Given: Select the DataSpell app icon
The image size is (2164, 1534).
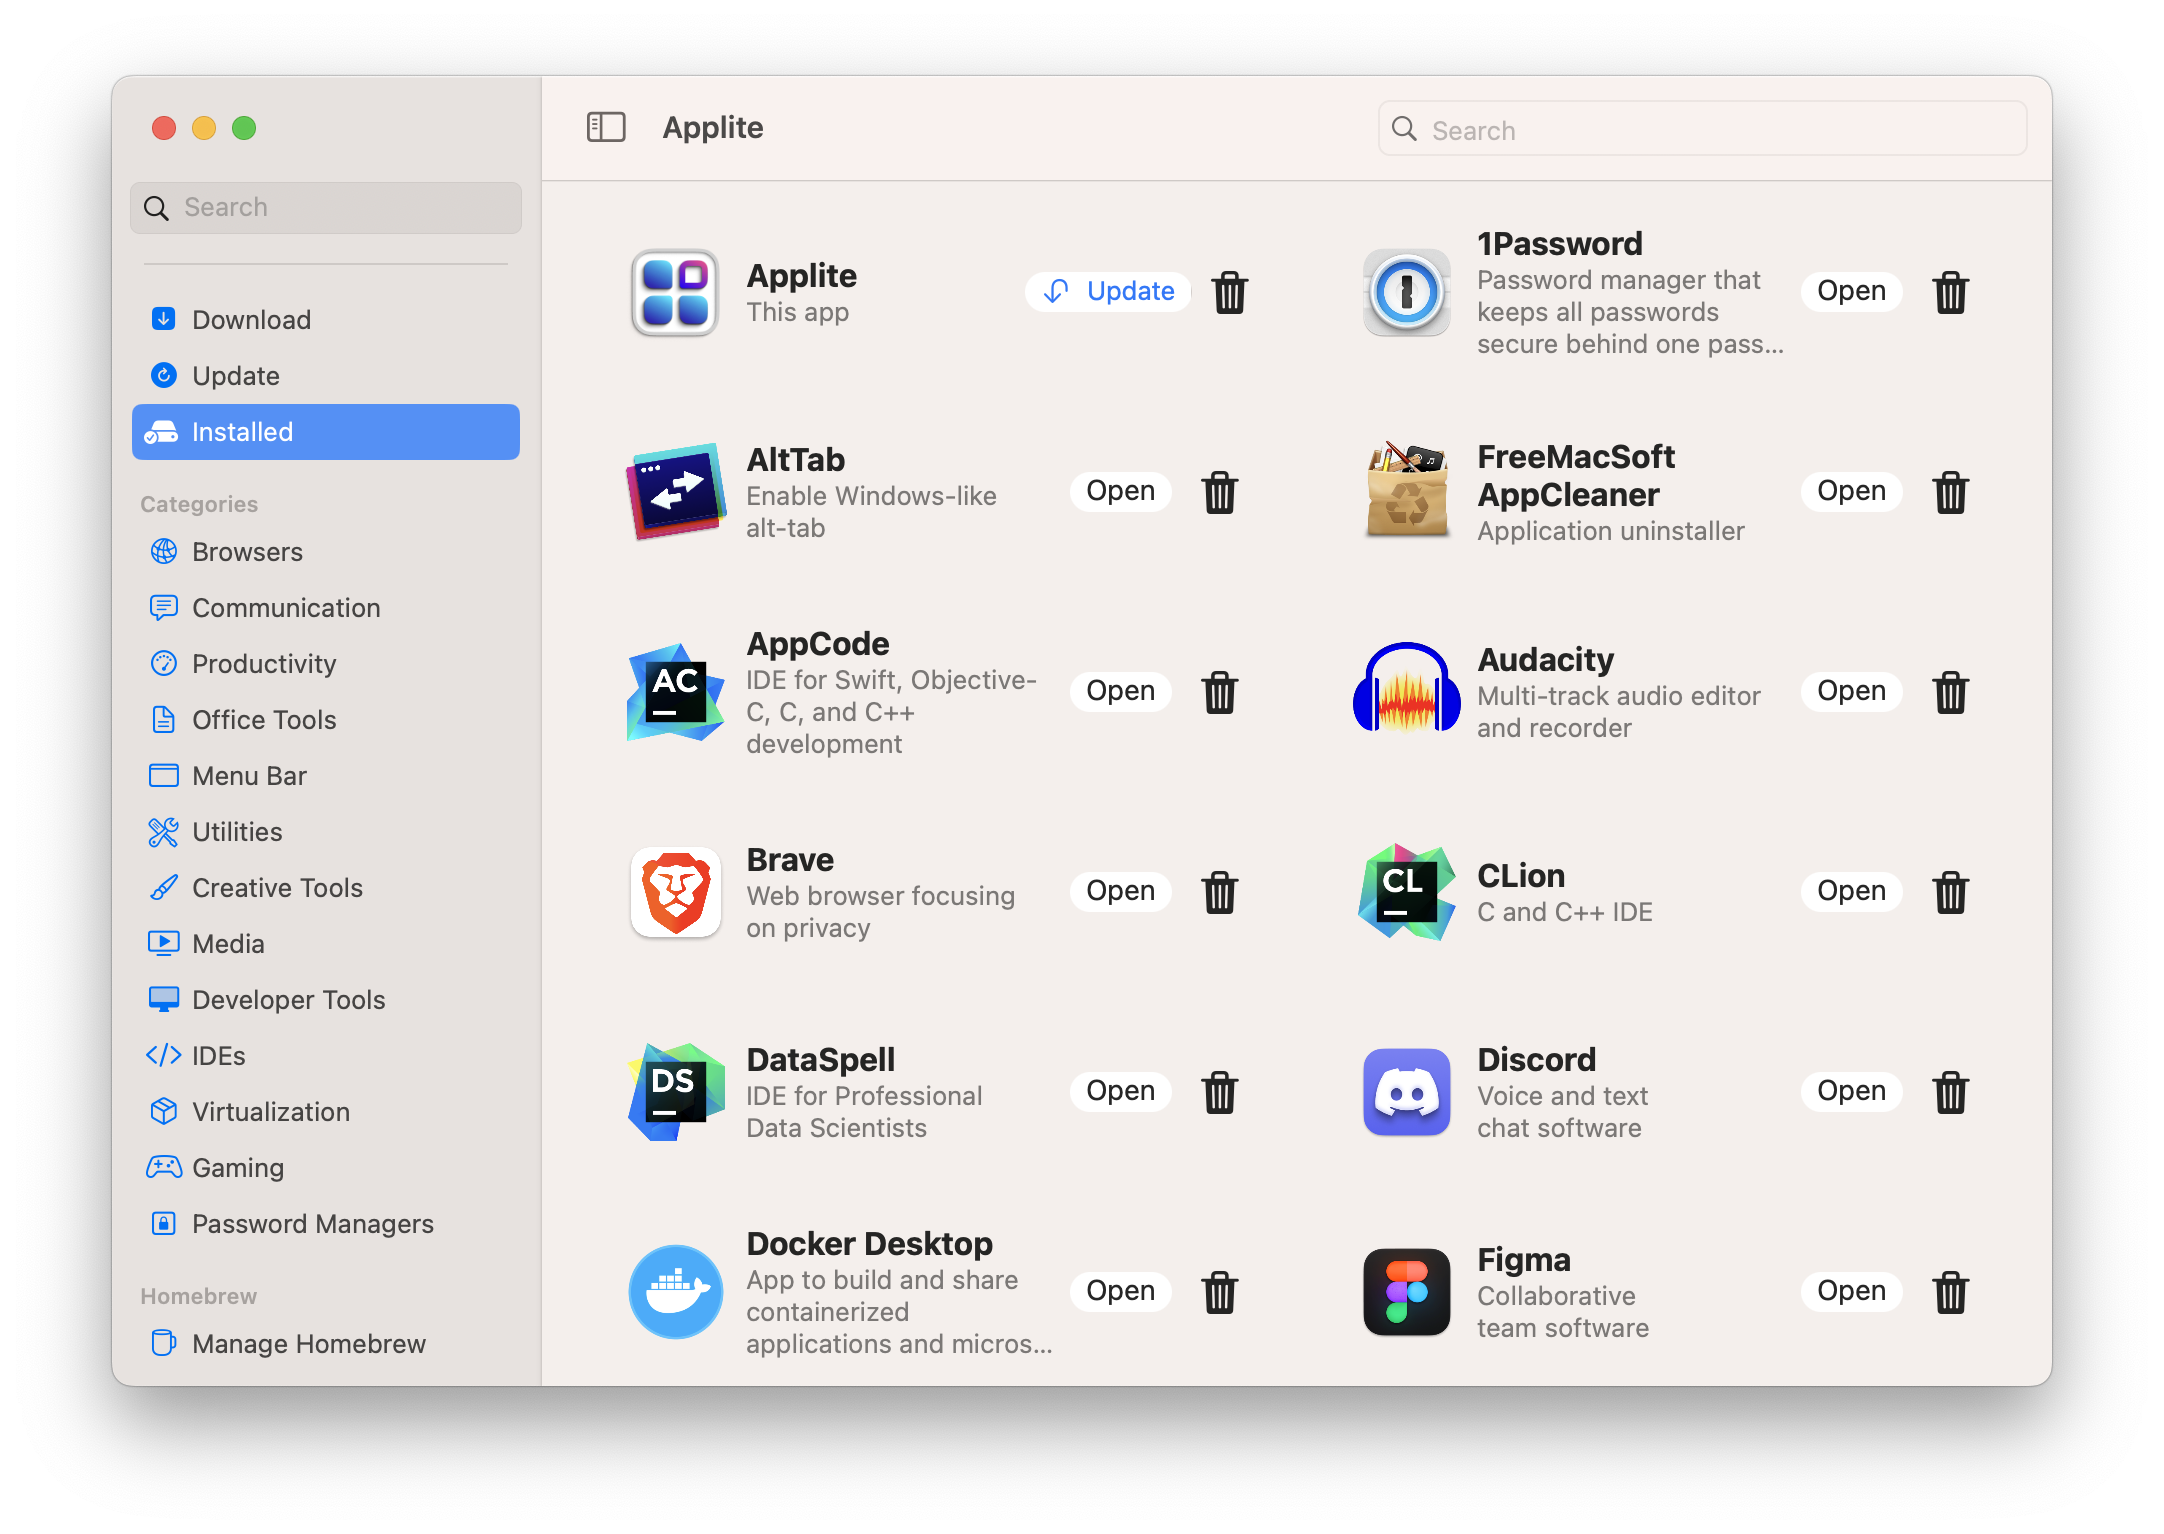Looking at the screenshot, I should click(x=676, y=1092).
